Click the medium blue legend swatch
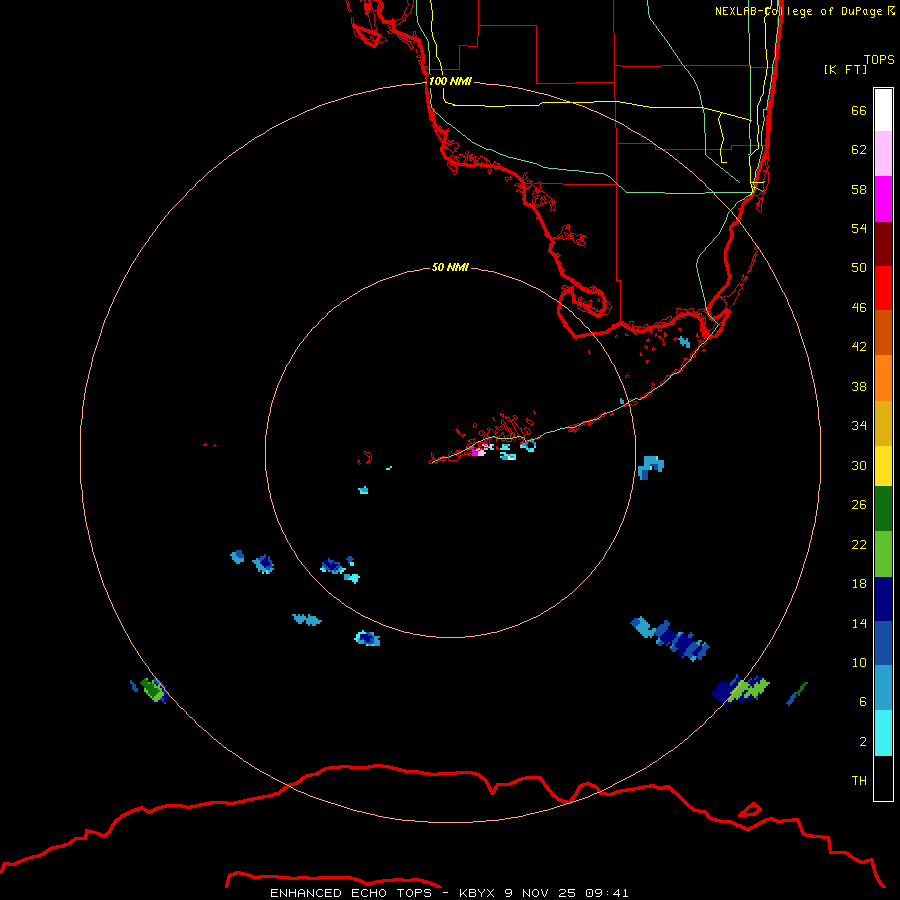900x900 pixels. (883, 643)
